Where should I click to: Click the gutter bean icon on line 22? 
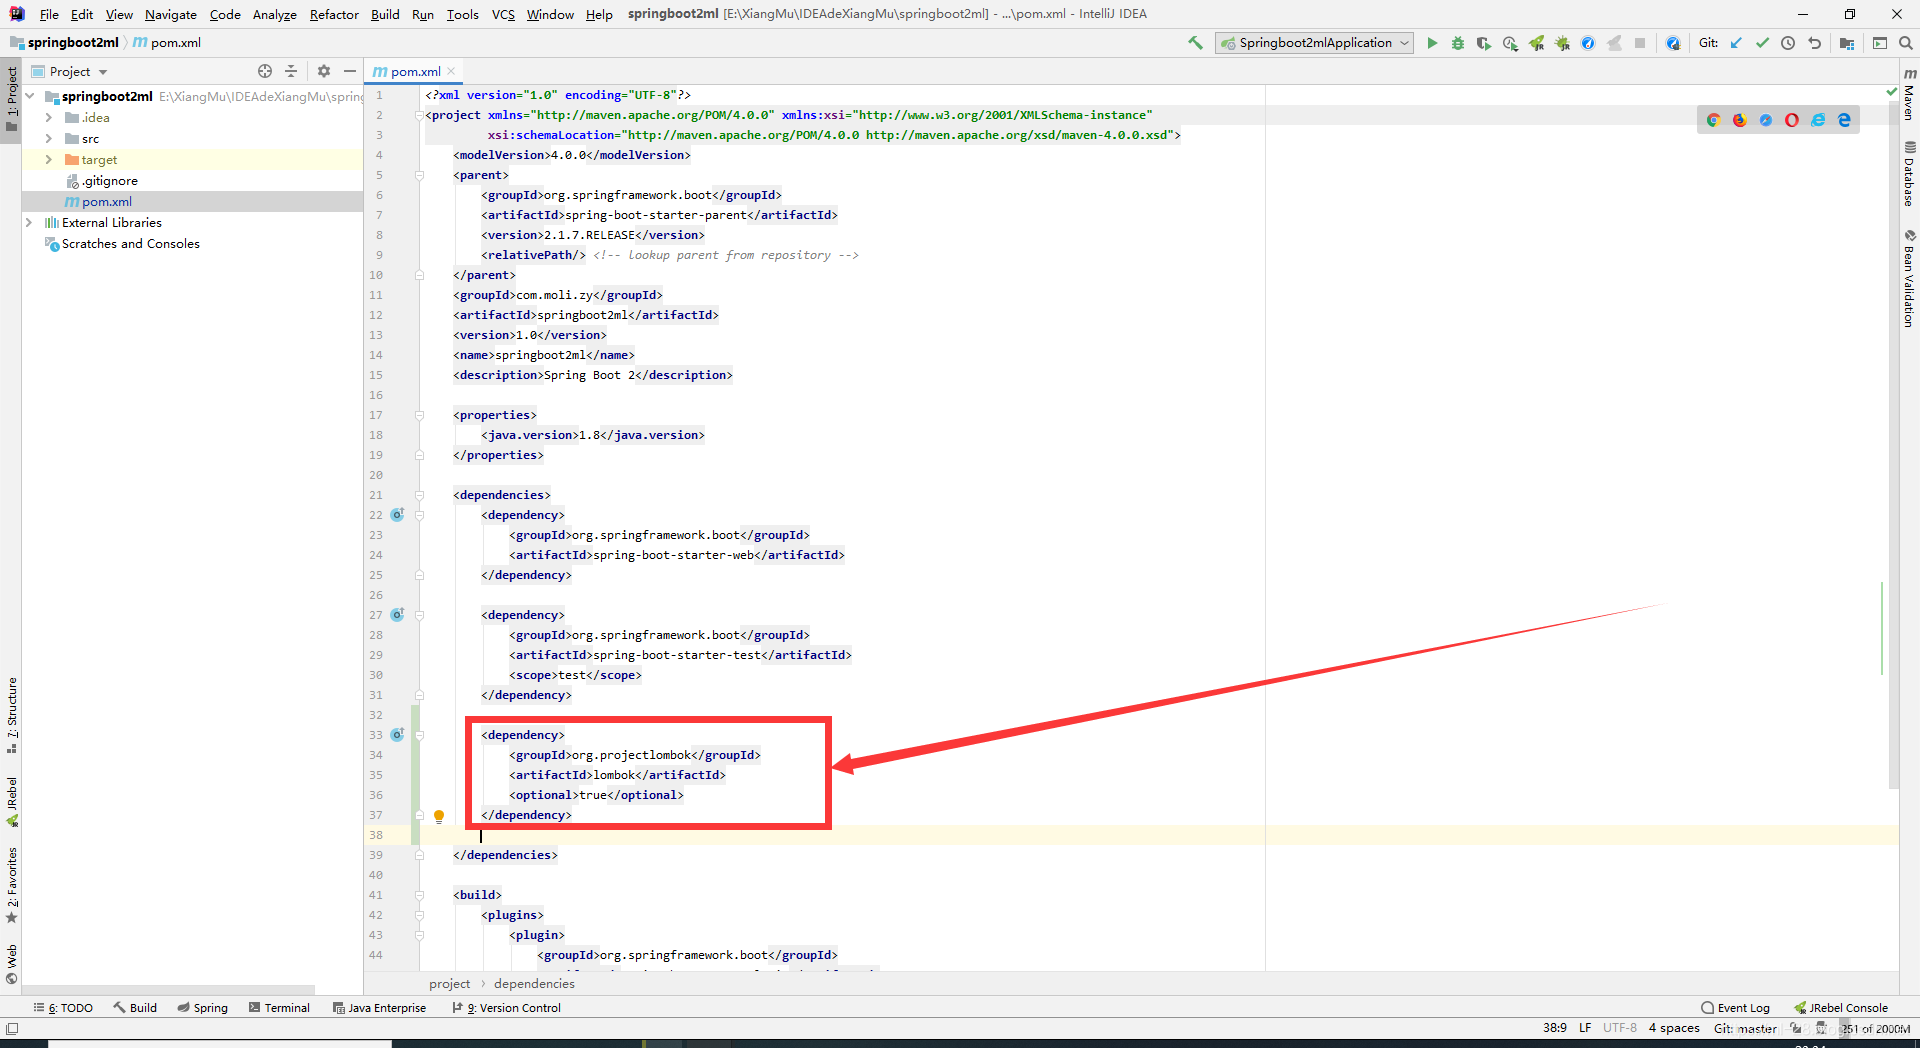(397, 515)
